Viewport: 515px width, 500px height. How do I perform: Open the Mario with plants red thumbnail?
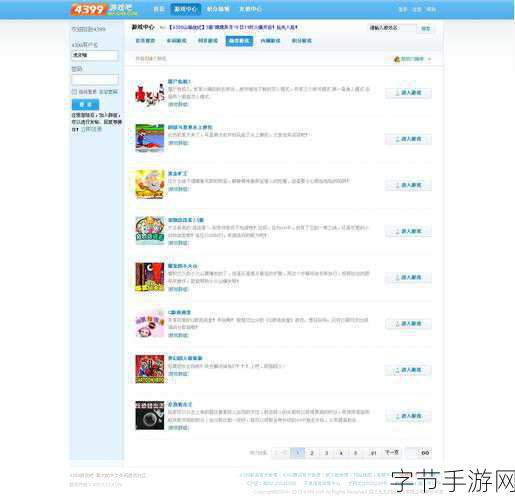pos(150,369)
